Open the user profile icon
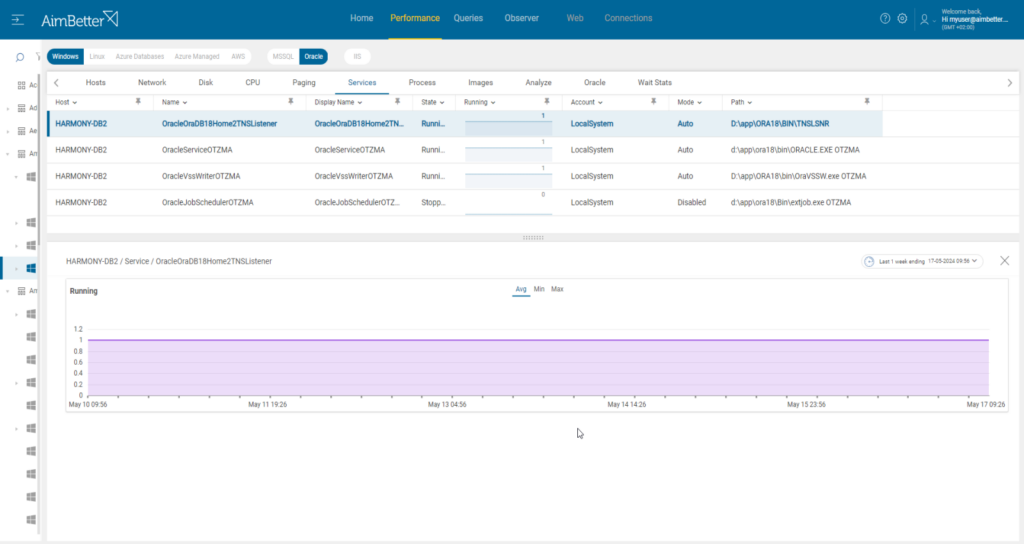This screenshot has height=544, width=1024. pyautogui.click(x=924, y=20)
